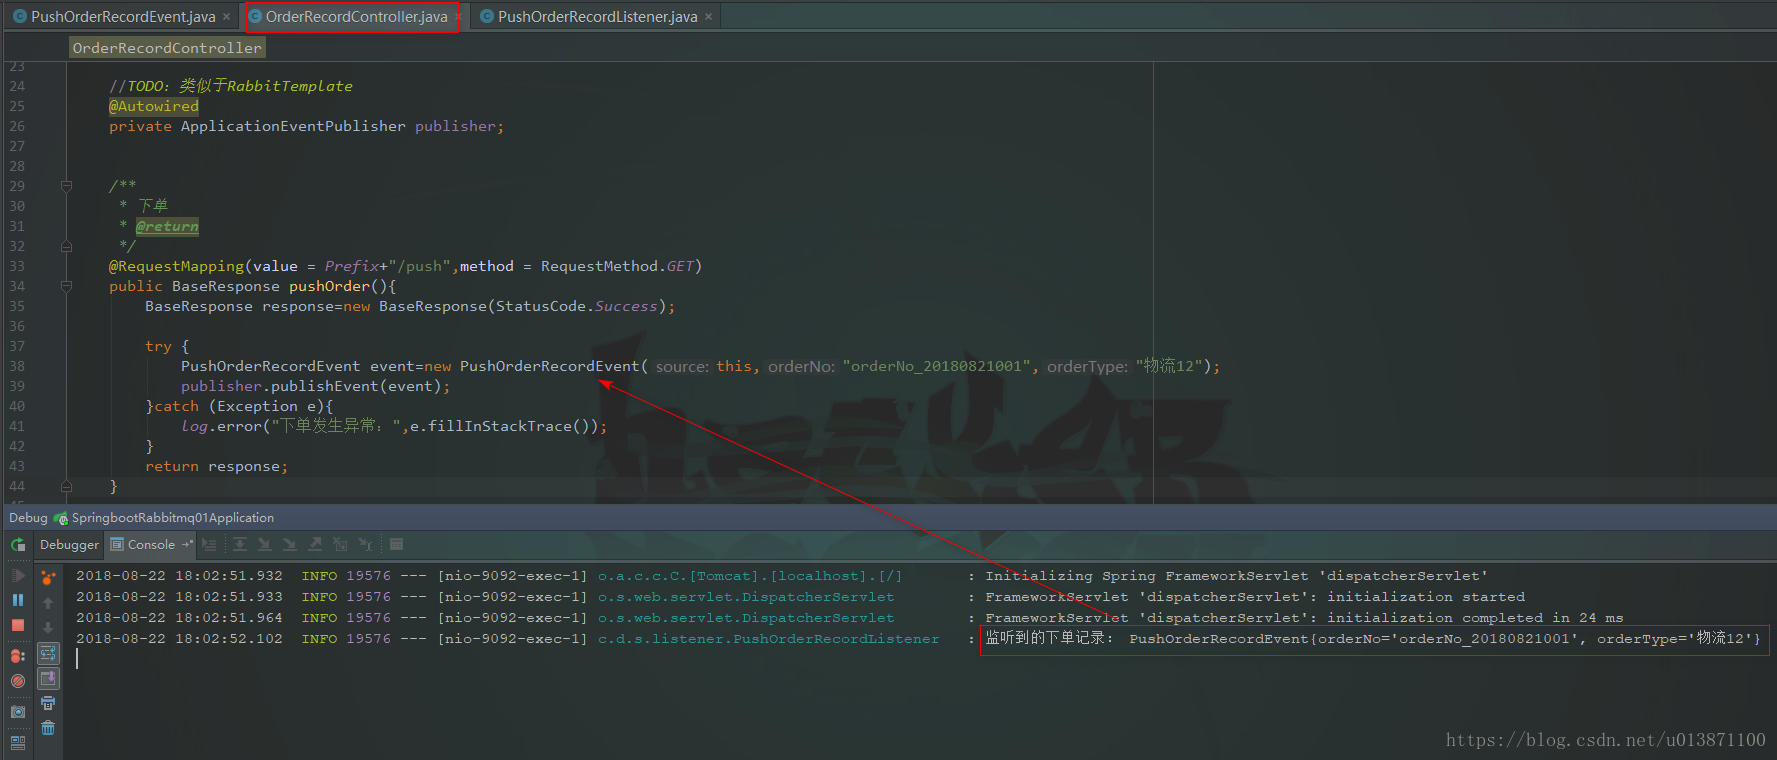Viewport: 1777px width, 760px height.
Task: Click the fold end marker at line 44
Action: [66, 487]
